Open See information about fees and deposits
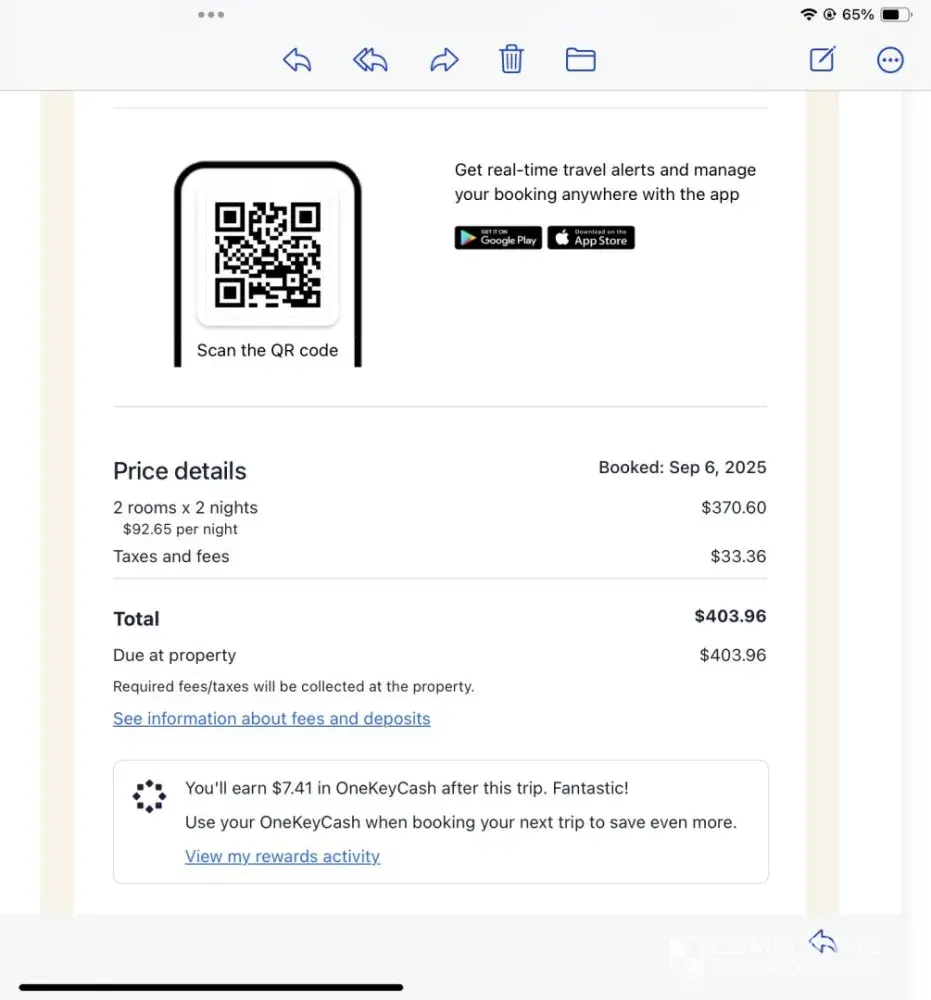The width and height of the screenshot is (931, 1000). [x=271, y=718]
